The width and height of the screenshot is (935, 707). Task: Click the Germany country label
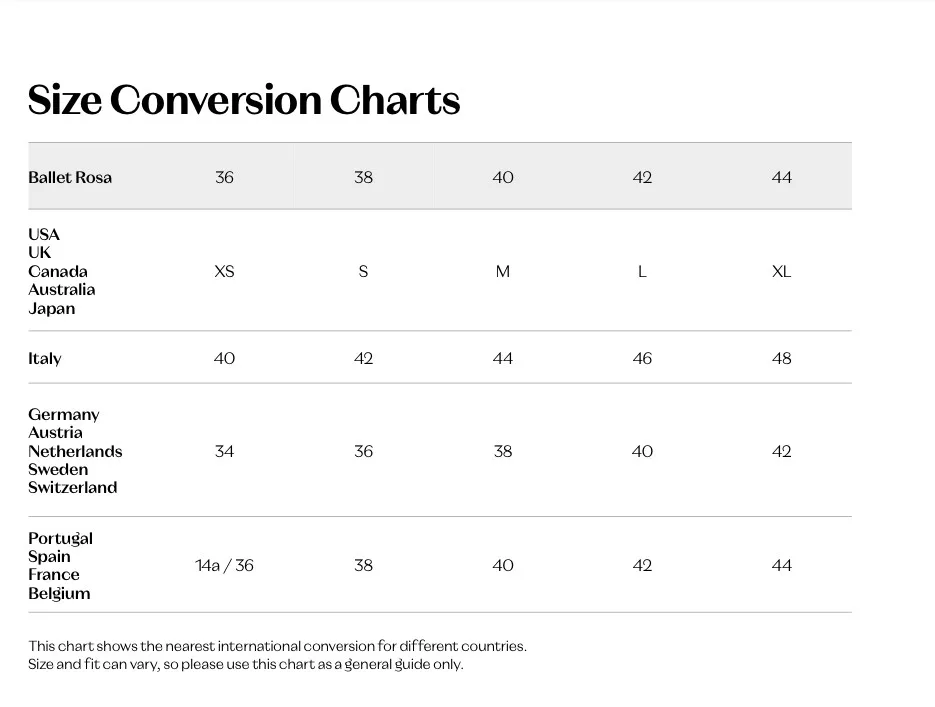[64, 414]
